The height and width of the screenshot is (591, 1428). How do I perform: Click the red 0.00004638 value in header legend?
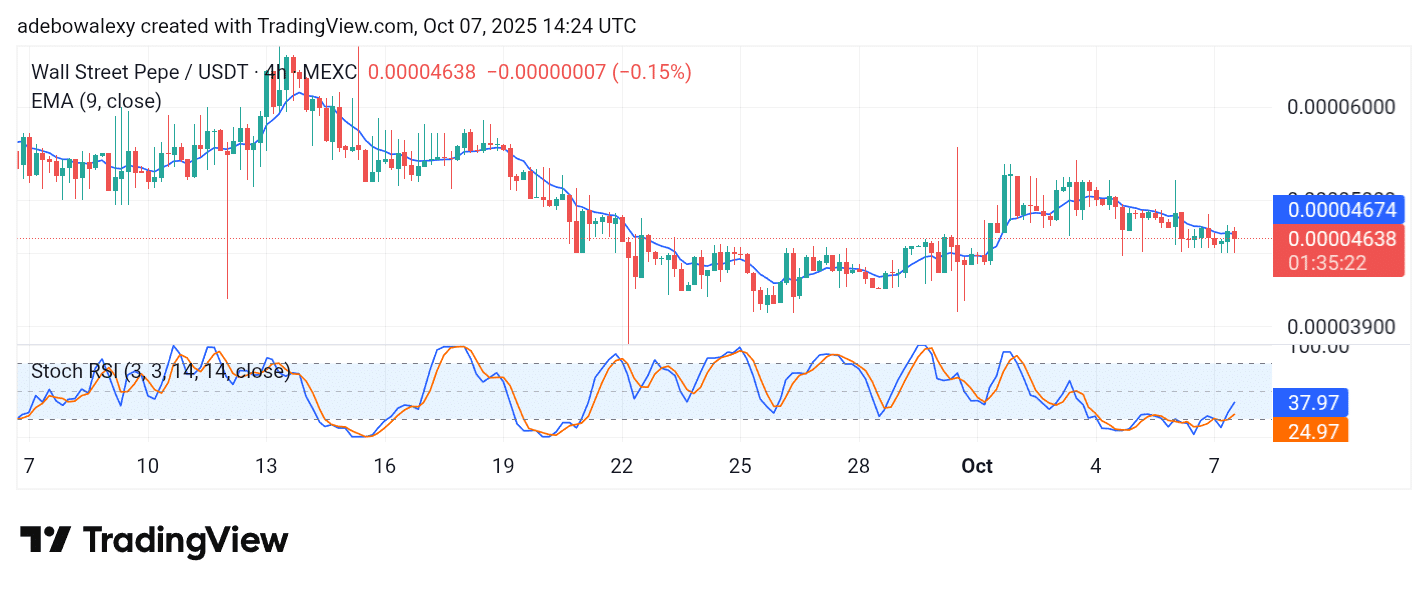[422, 72]
